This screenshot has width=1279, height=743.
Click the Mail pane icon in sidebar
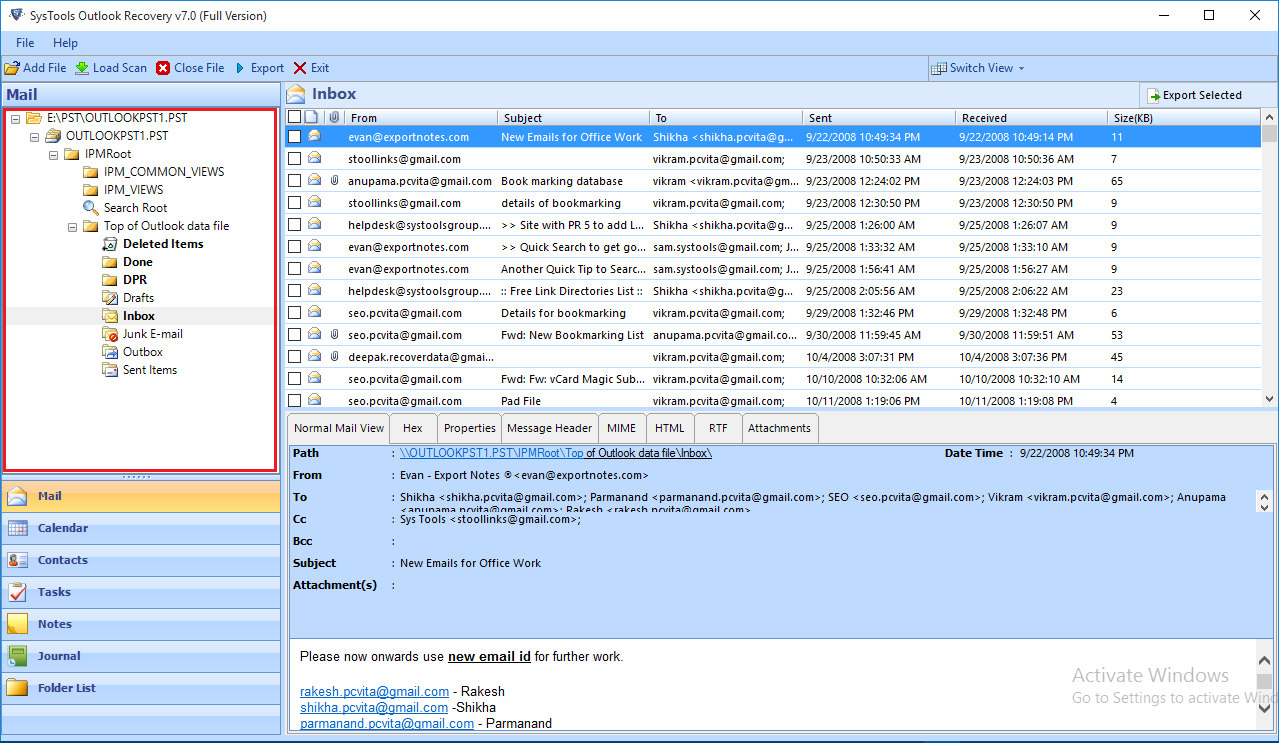click(x=18, y=496)
